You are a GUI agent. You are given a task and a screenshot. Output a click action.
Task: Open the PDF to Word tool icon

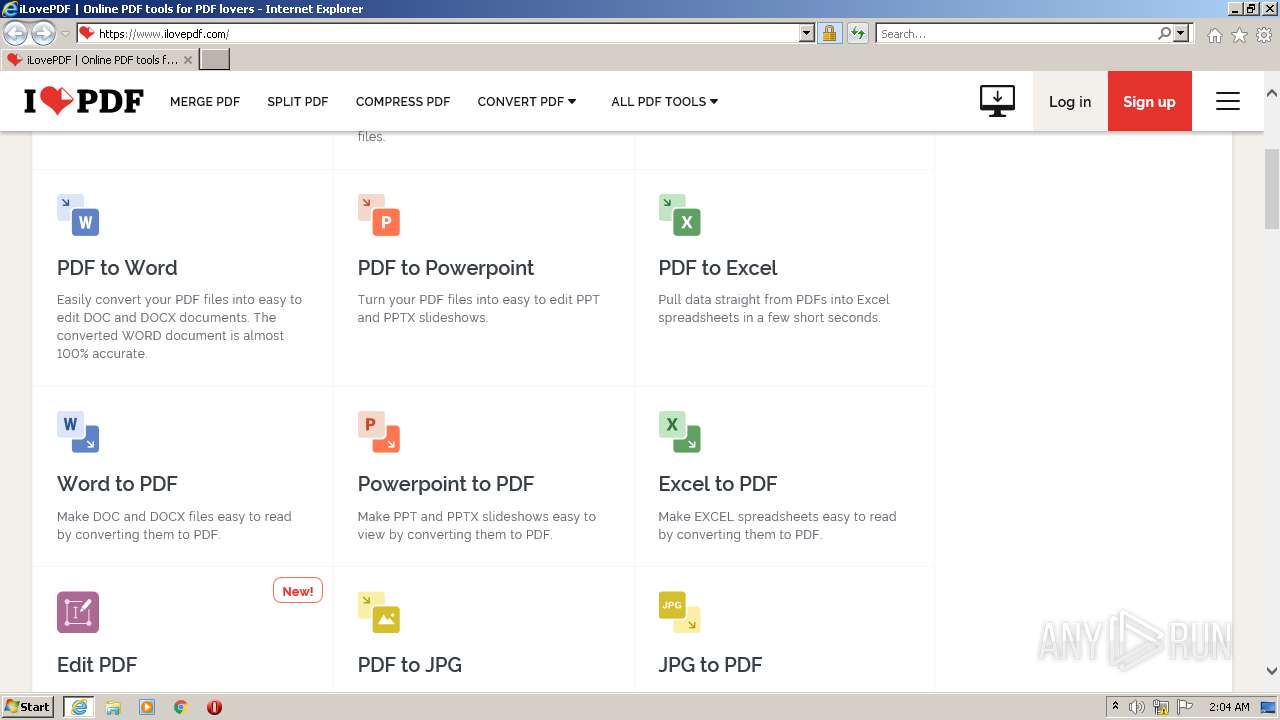[78, 215]
